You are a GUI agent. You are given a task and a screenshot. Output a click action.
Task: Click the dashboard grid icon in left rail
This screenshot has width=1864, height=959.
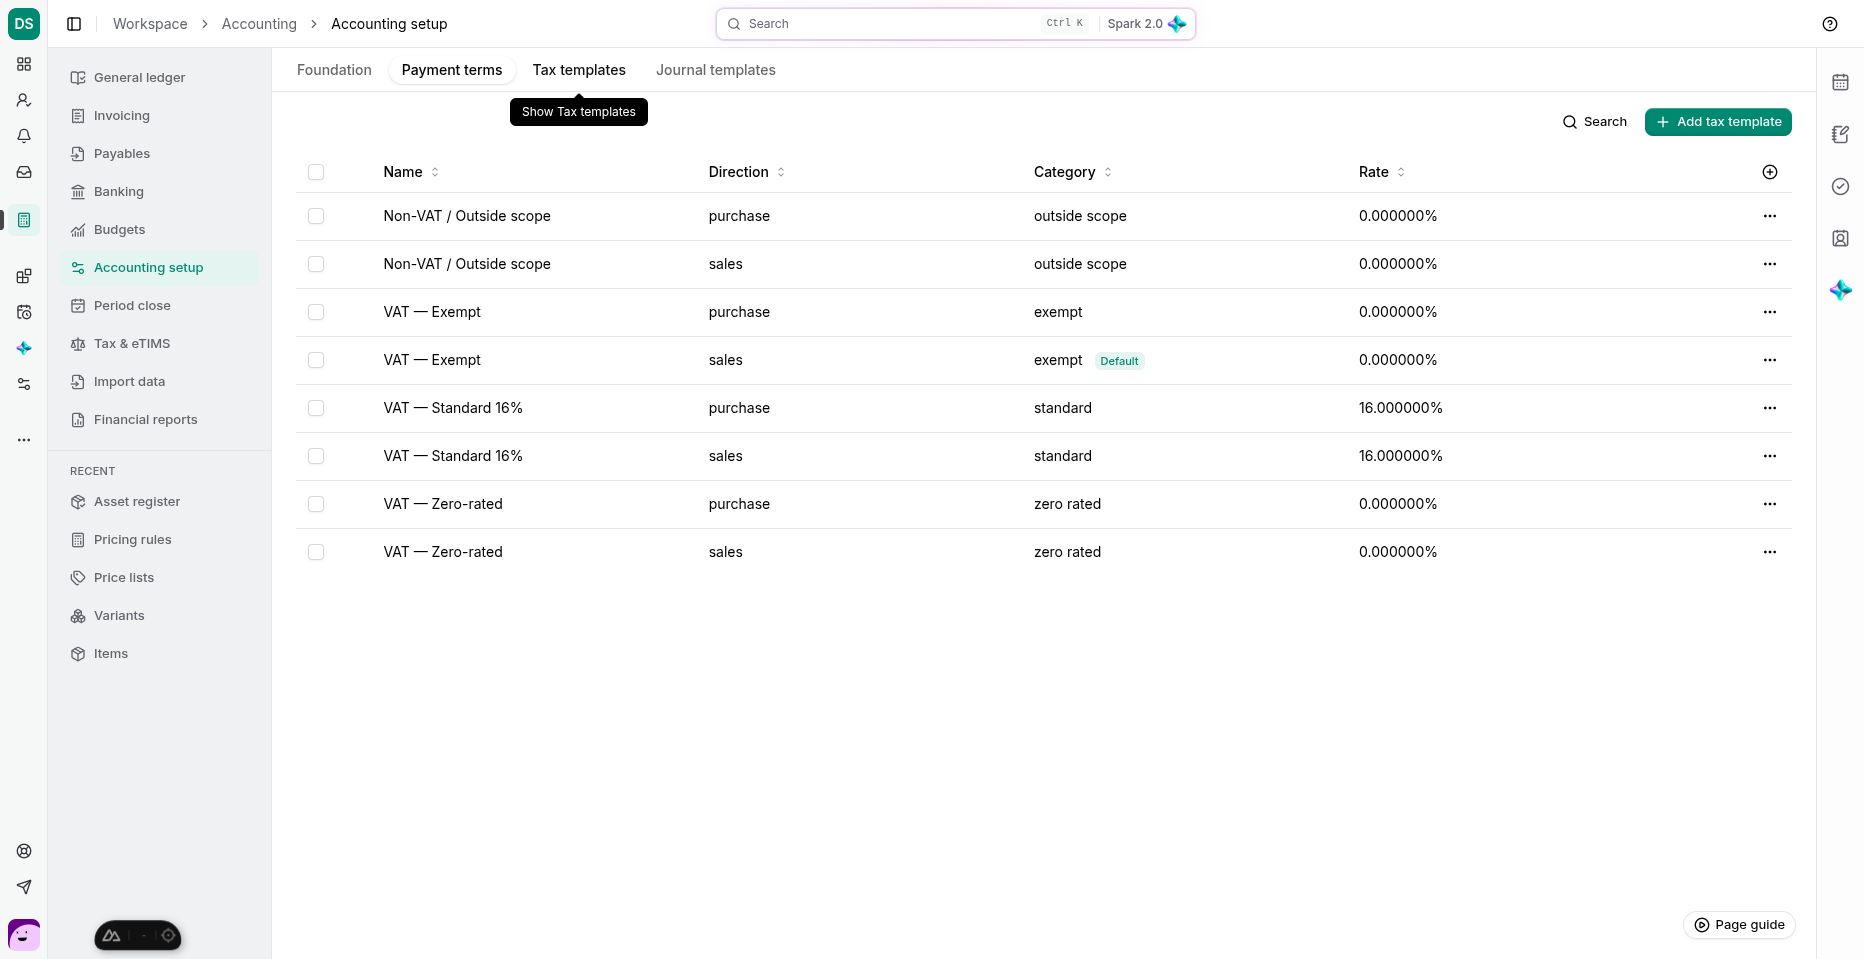(x=24, y=64)
